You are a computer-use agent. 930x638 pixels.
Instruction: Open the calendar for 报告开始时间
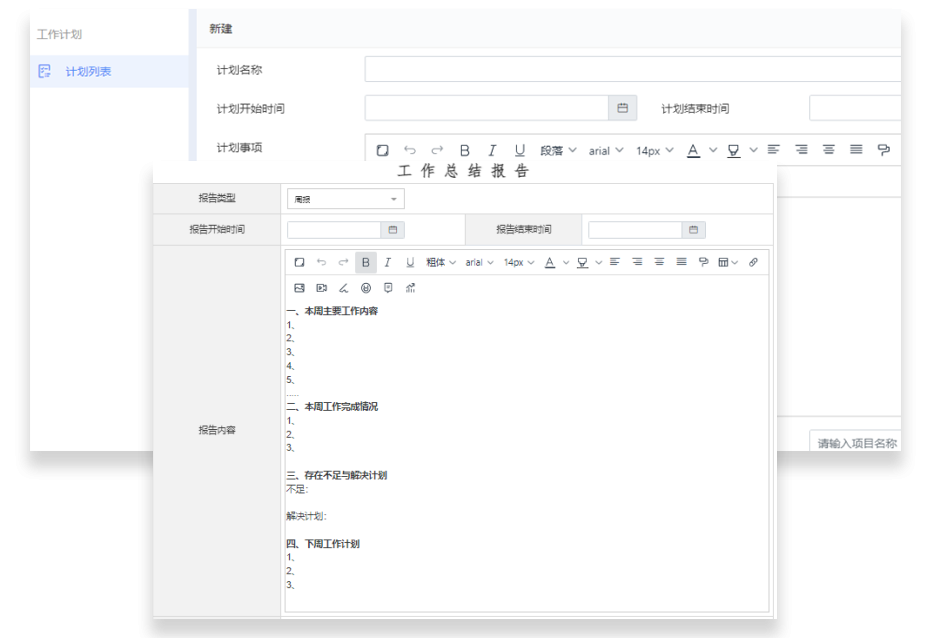393,229
